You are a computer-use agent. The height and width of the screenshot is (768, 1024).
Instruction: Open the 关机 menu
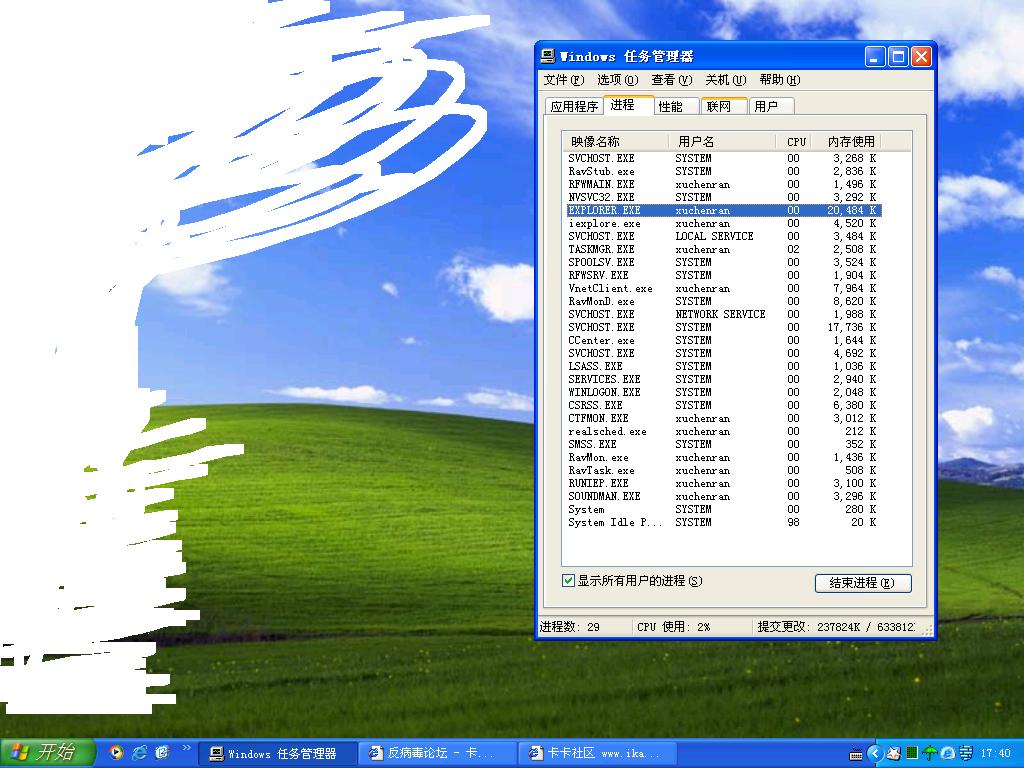pos(725,80)
